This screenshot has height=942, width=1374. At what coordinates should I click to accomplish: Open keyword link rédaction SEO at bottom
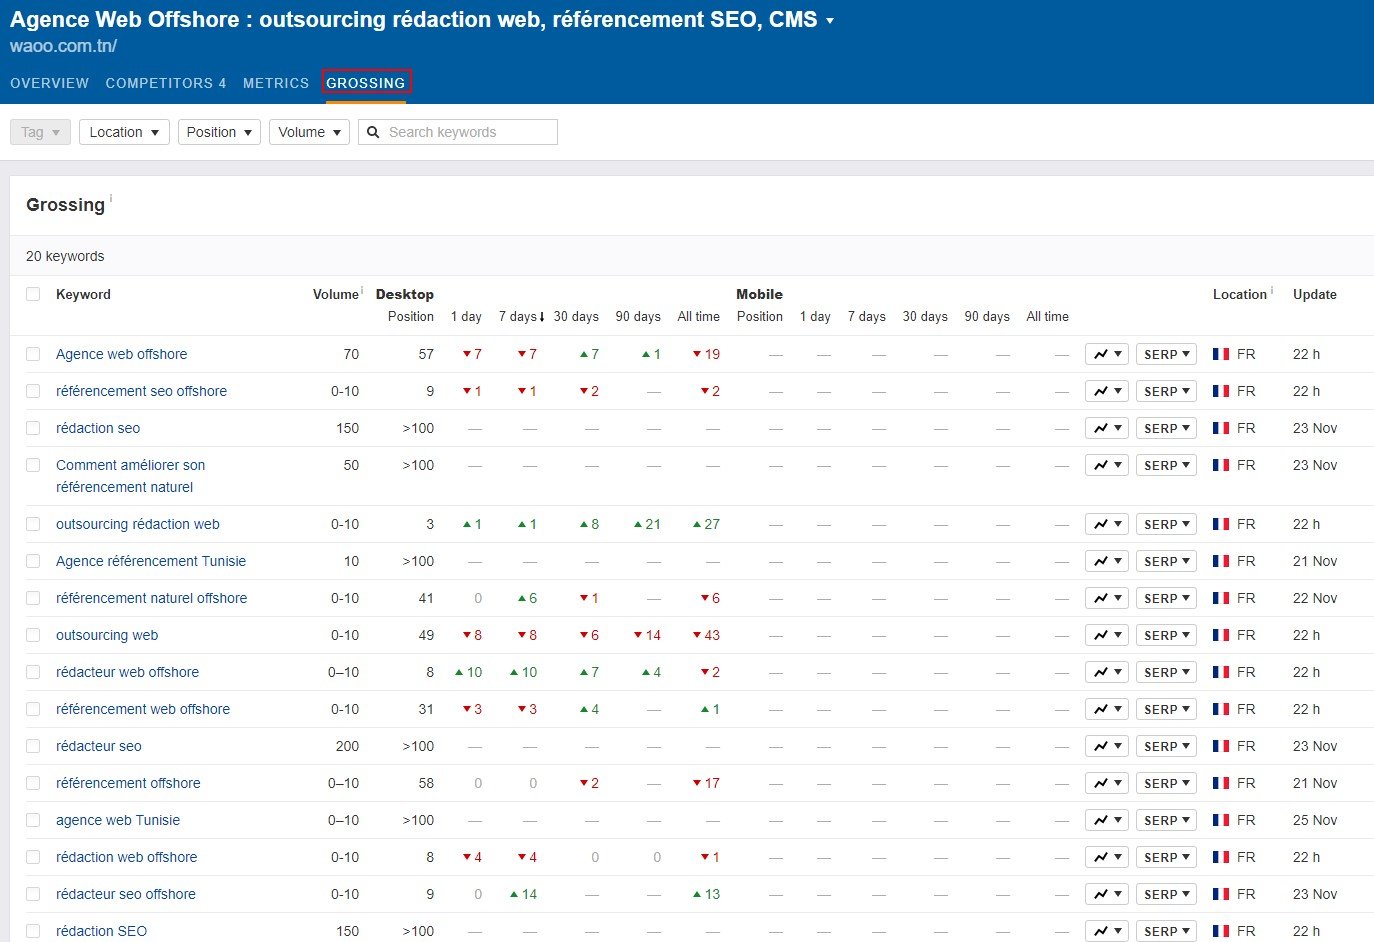[101, 931]
